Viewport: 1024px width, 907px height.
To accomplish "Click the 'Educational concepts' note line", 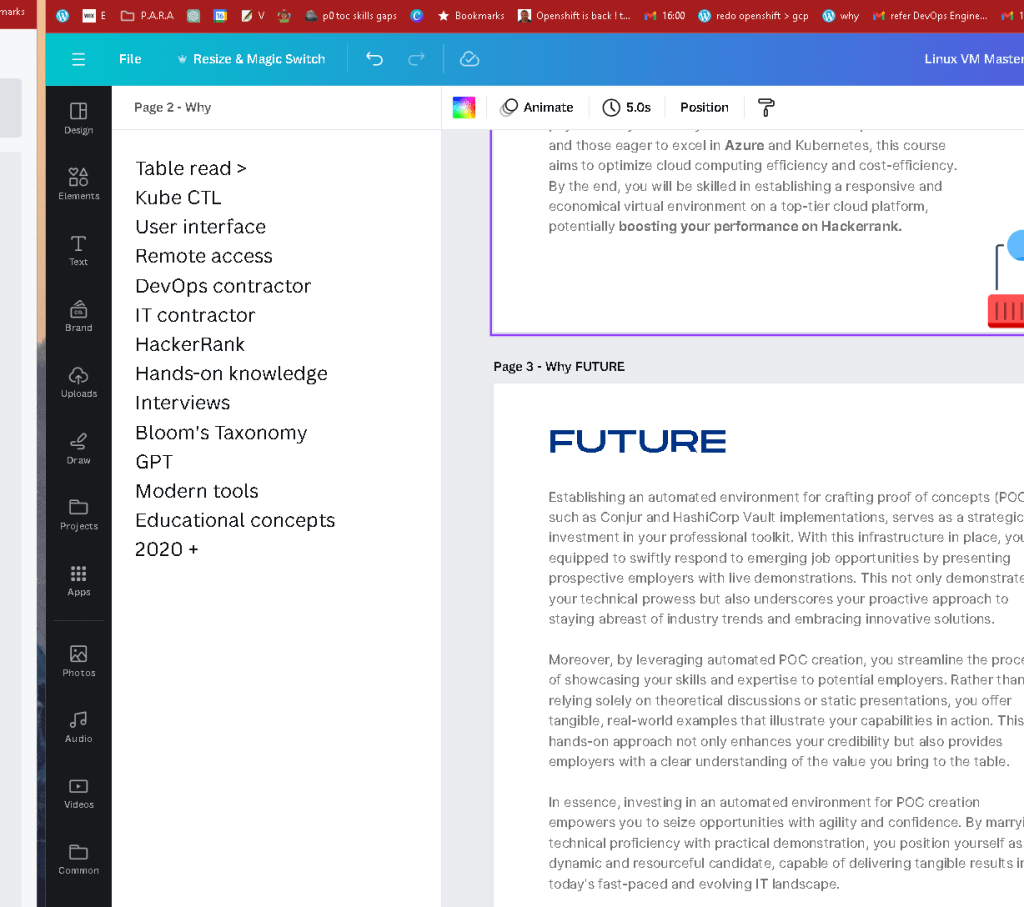I will 235,521.
